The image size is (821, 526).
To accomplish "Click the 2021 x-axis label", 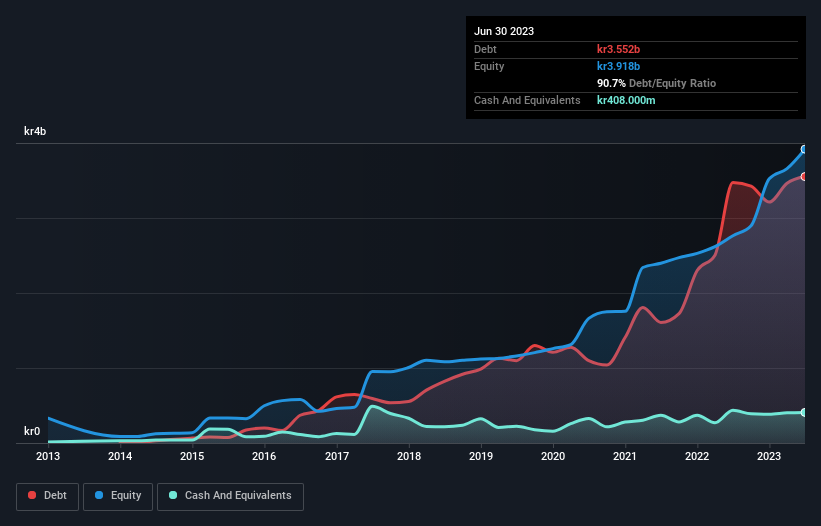I will coord(625,456).
